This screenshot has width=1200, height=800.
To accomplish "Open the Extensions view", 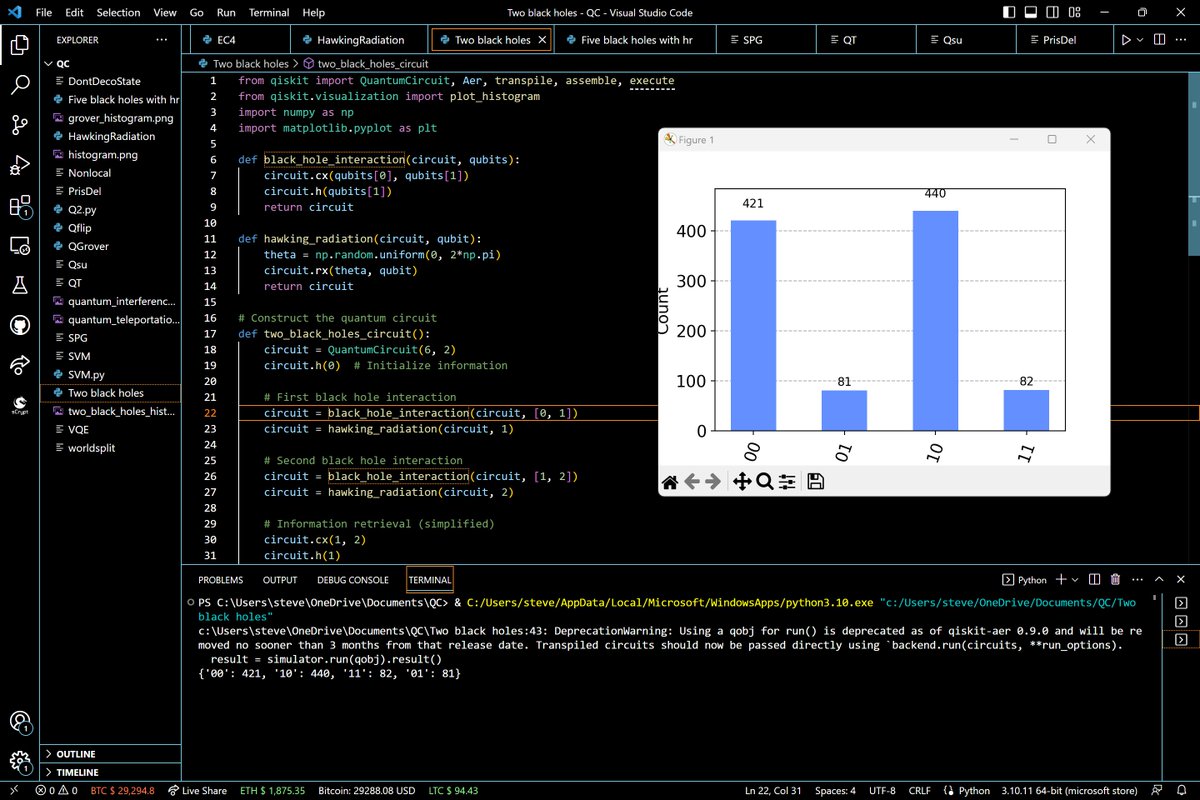I will pyautogui.click(x=20, y=206).
